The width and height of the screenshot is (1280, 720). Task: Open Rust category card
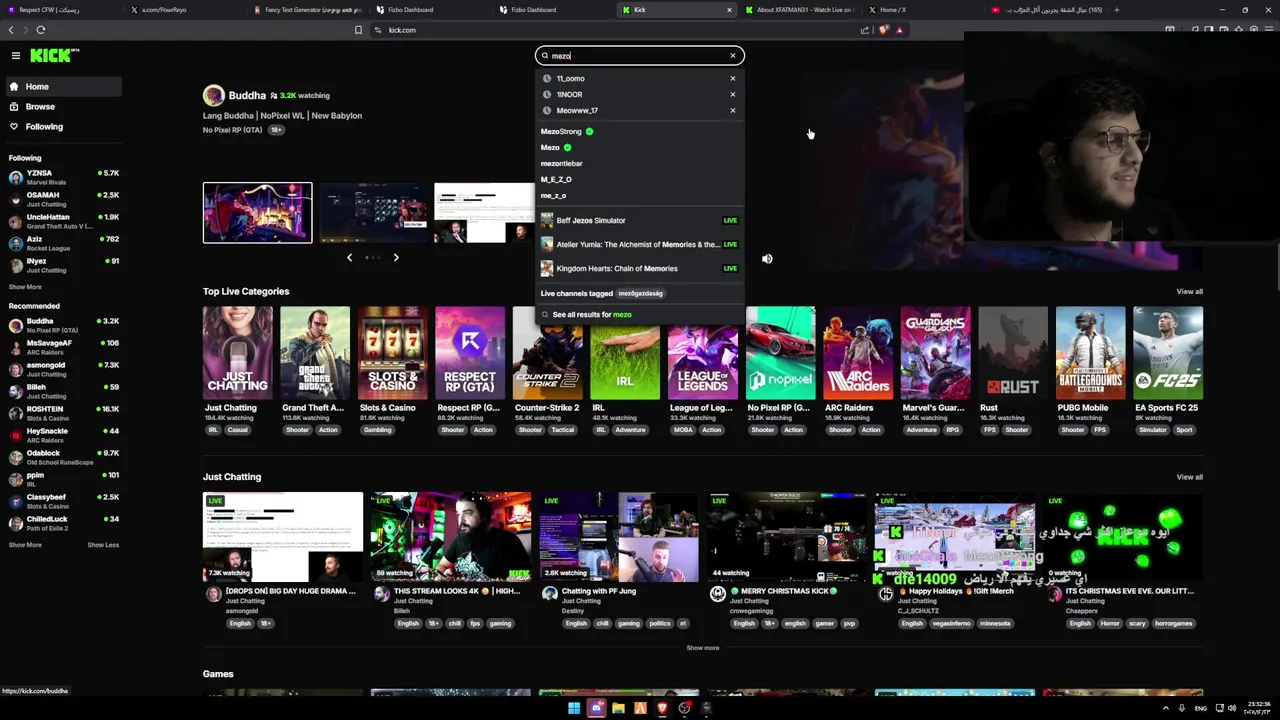pos(1012,353)
